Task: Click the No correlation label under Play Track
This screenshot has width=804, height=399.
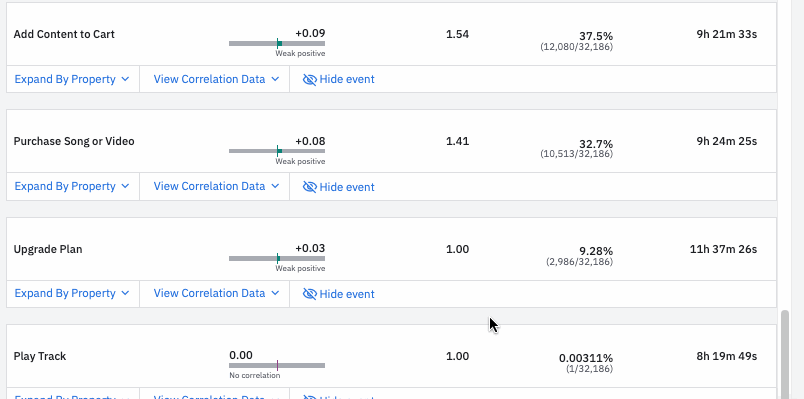Action: pyautogui.click(x=255, y=375)
